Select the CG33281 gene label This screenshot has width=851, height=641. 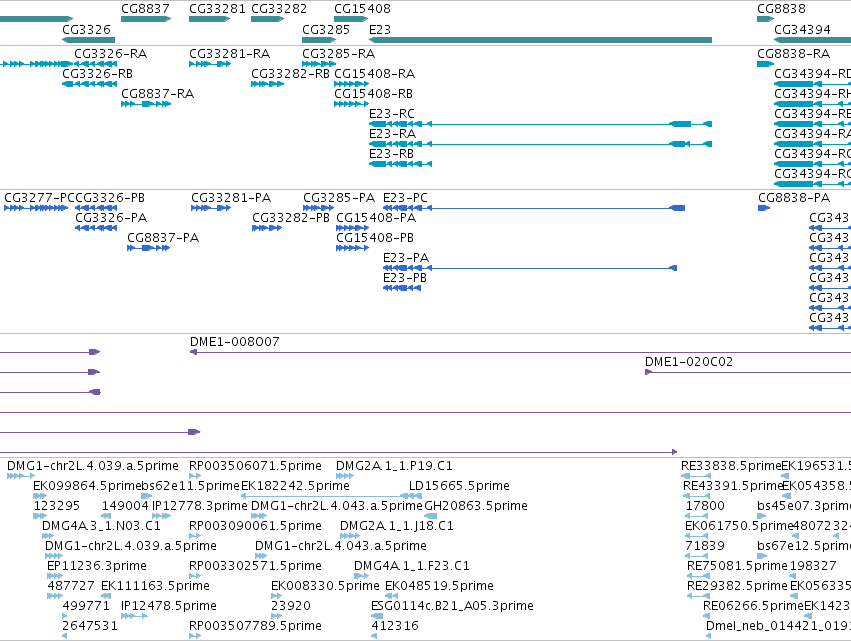click(x=217, y=9)
